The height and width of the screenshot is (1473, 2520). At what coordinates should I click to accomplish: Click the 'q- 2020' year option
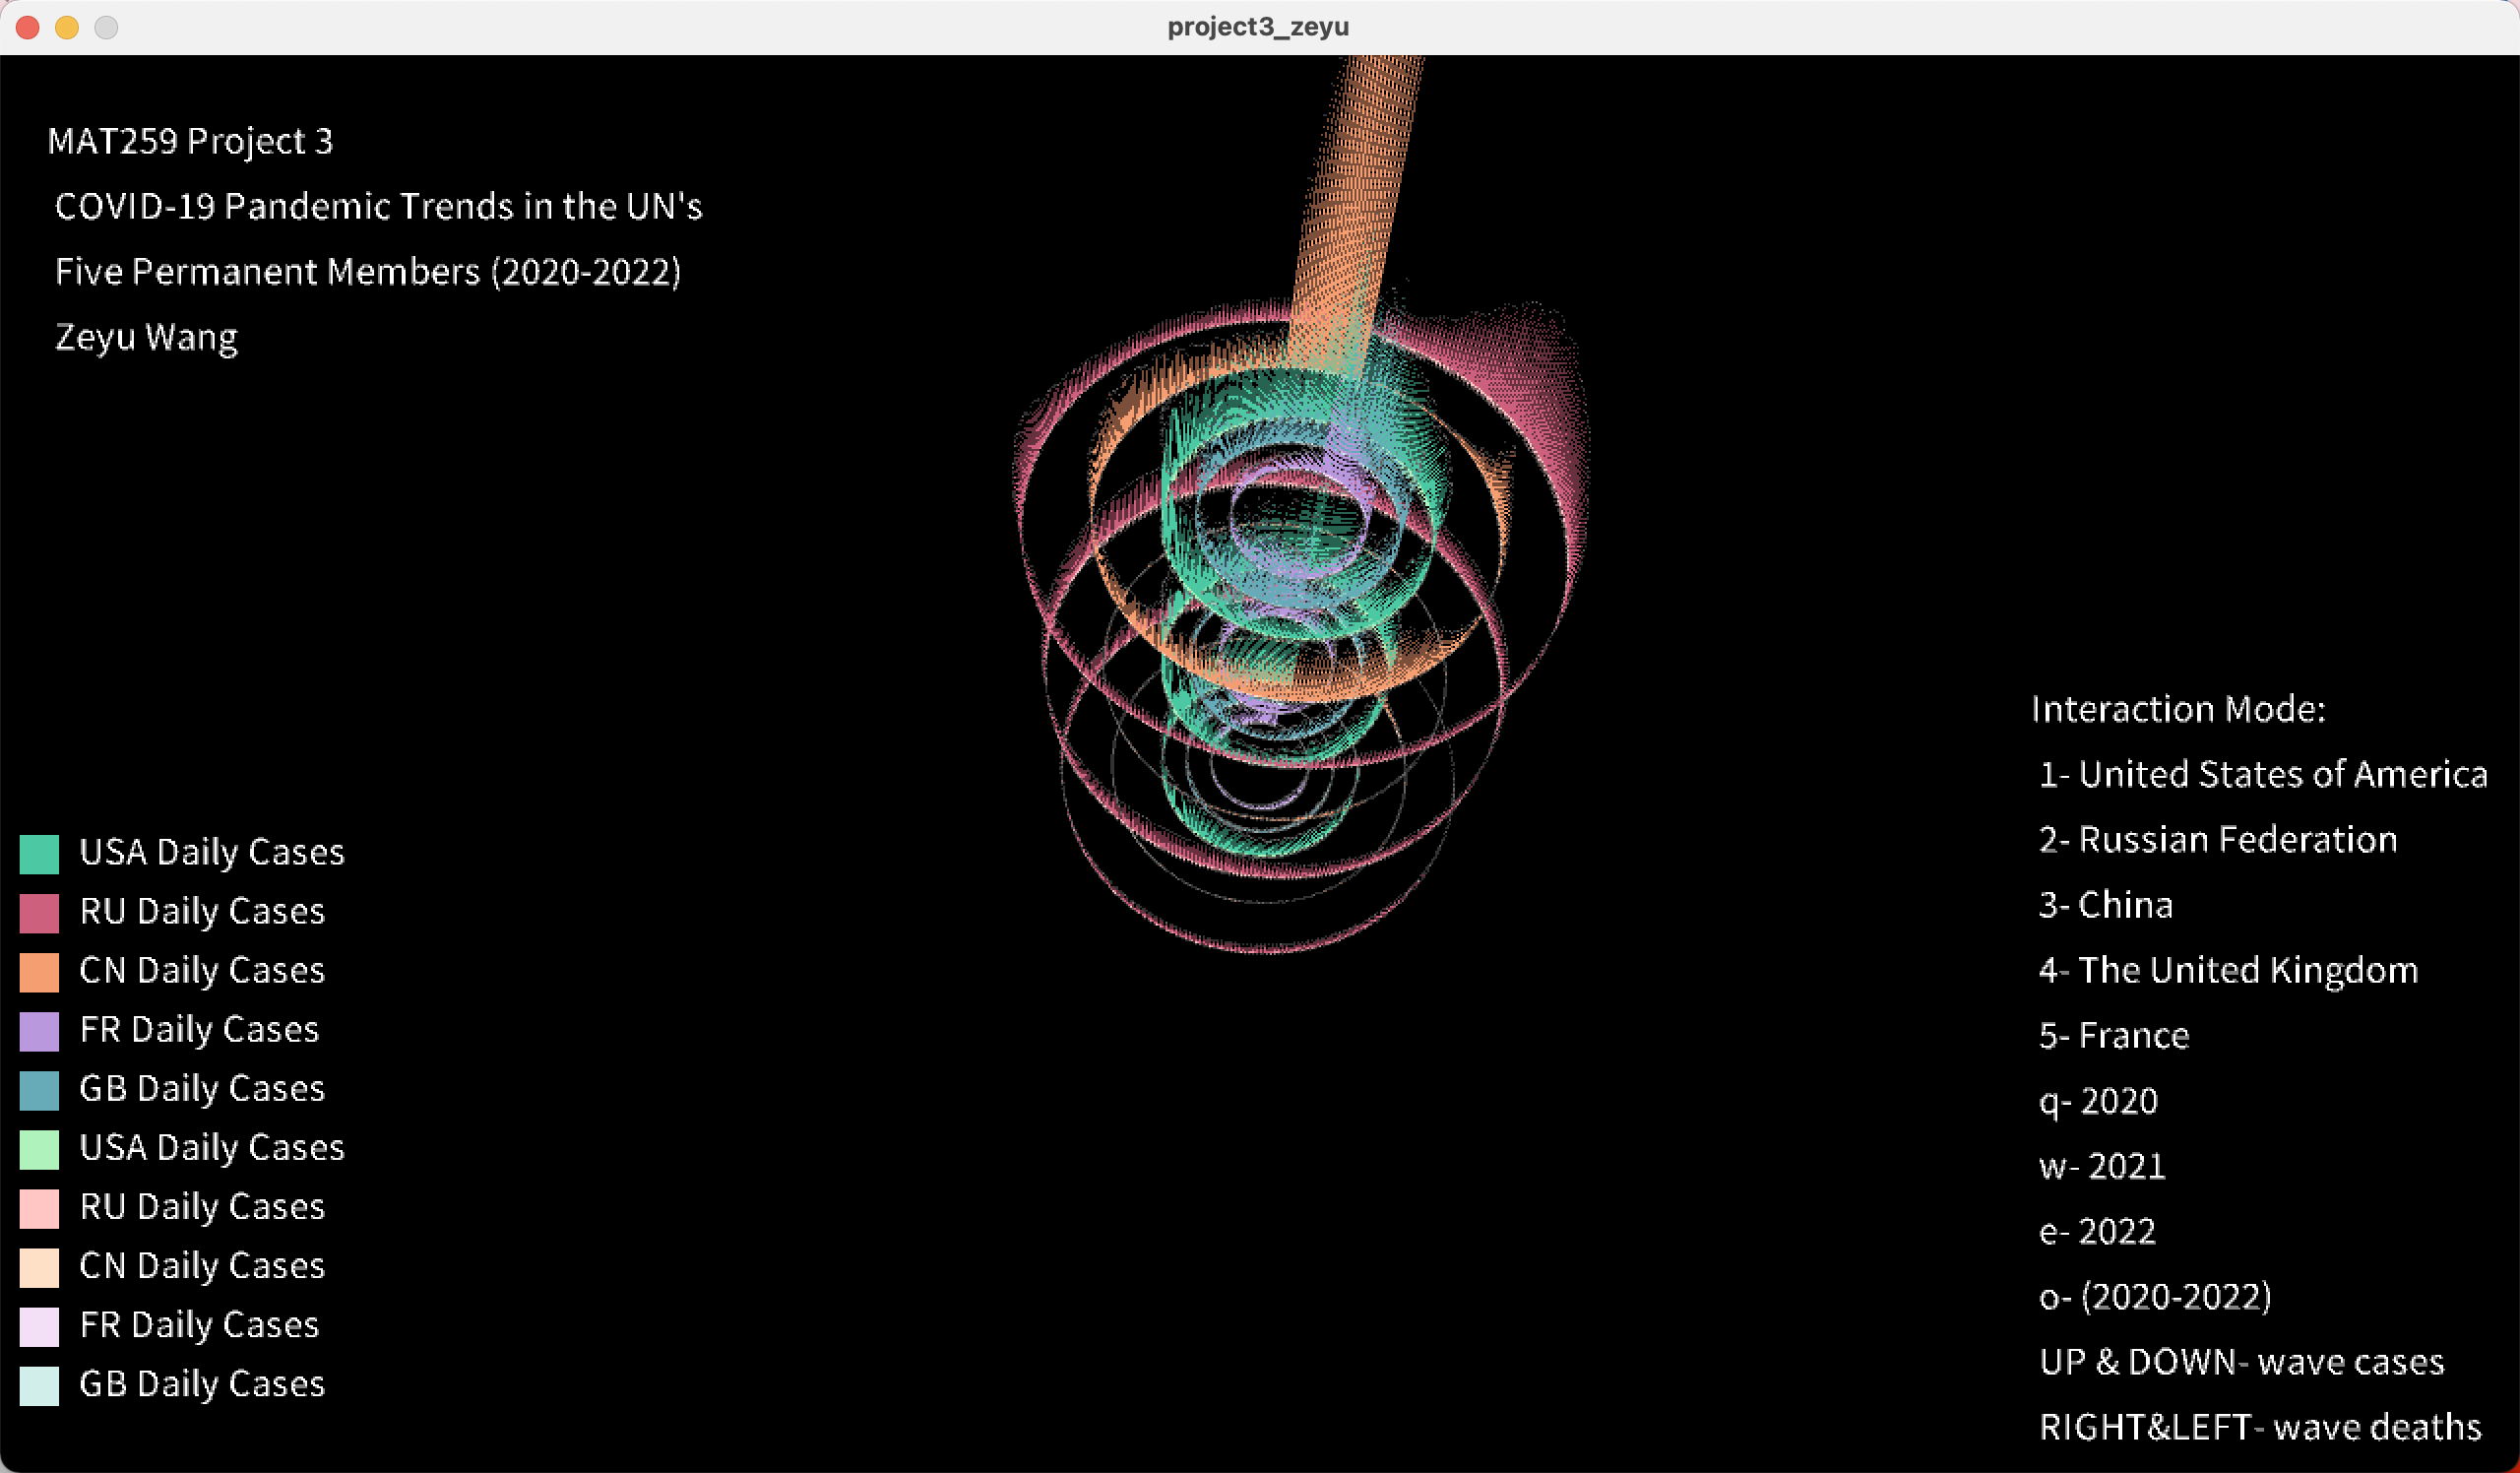[x=2097, y=1101]
